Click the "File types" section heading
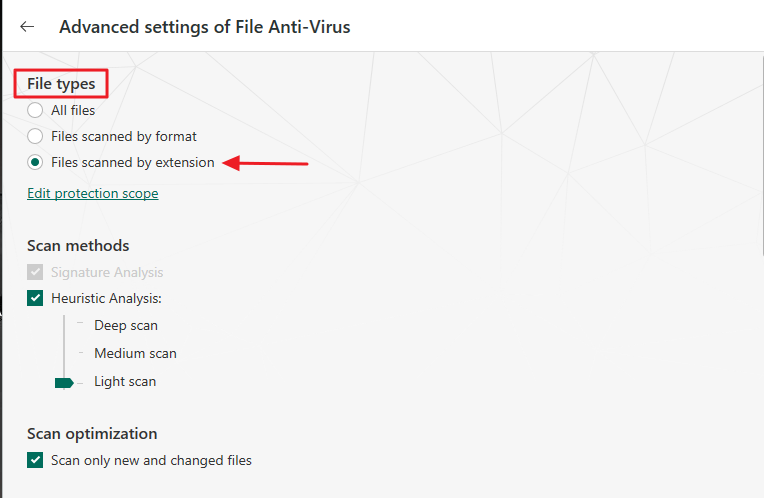 [x=61, y=84]
